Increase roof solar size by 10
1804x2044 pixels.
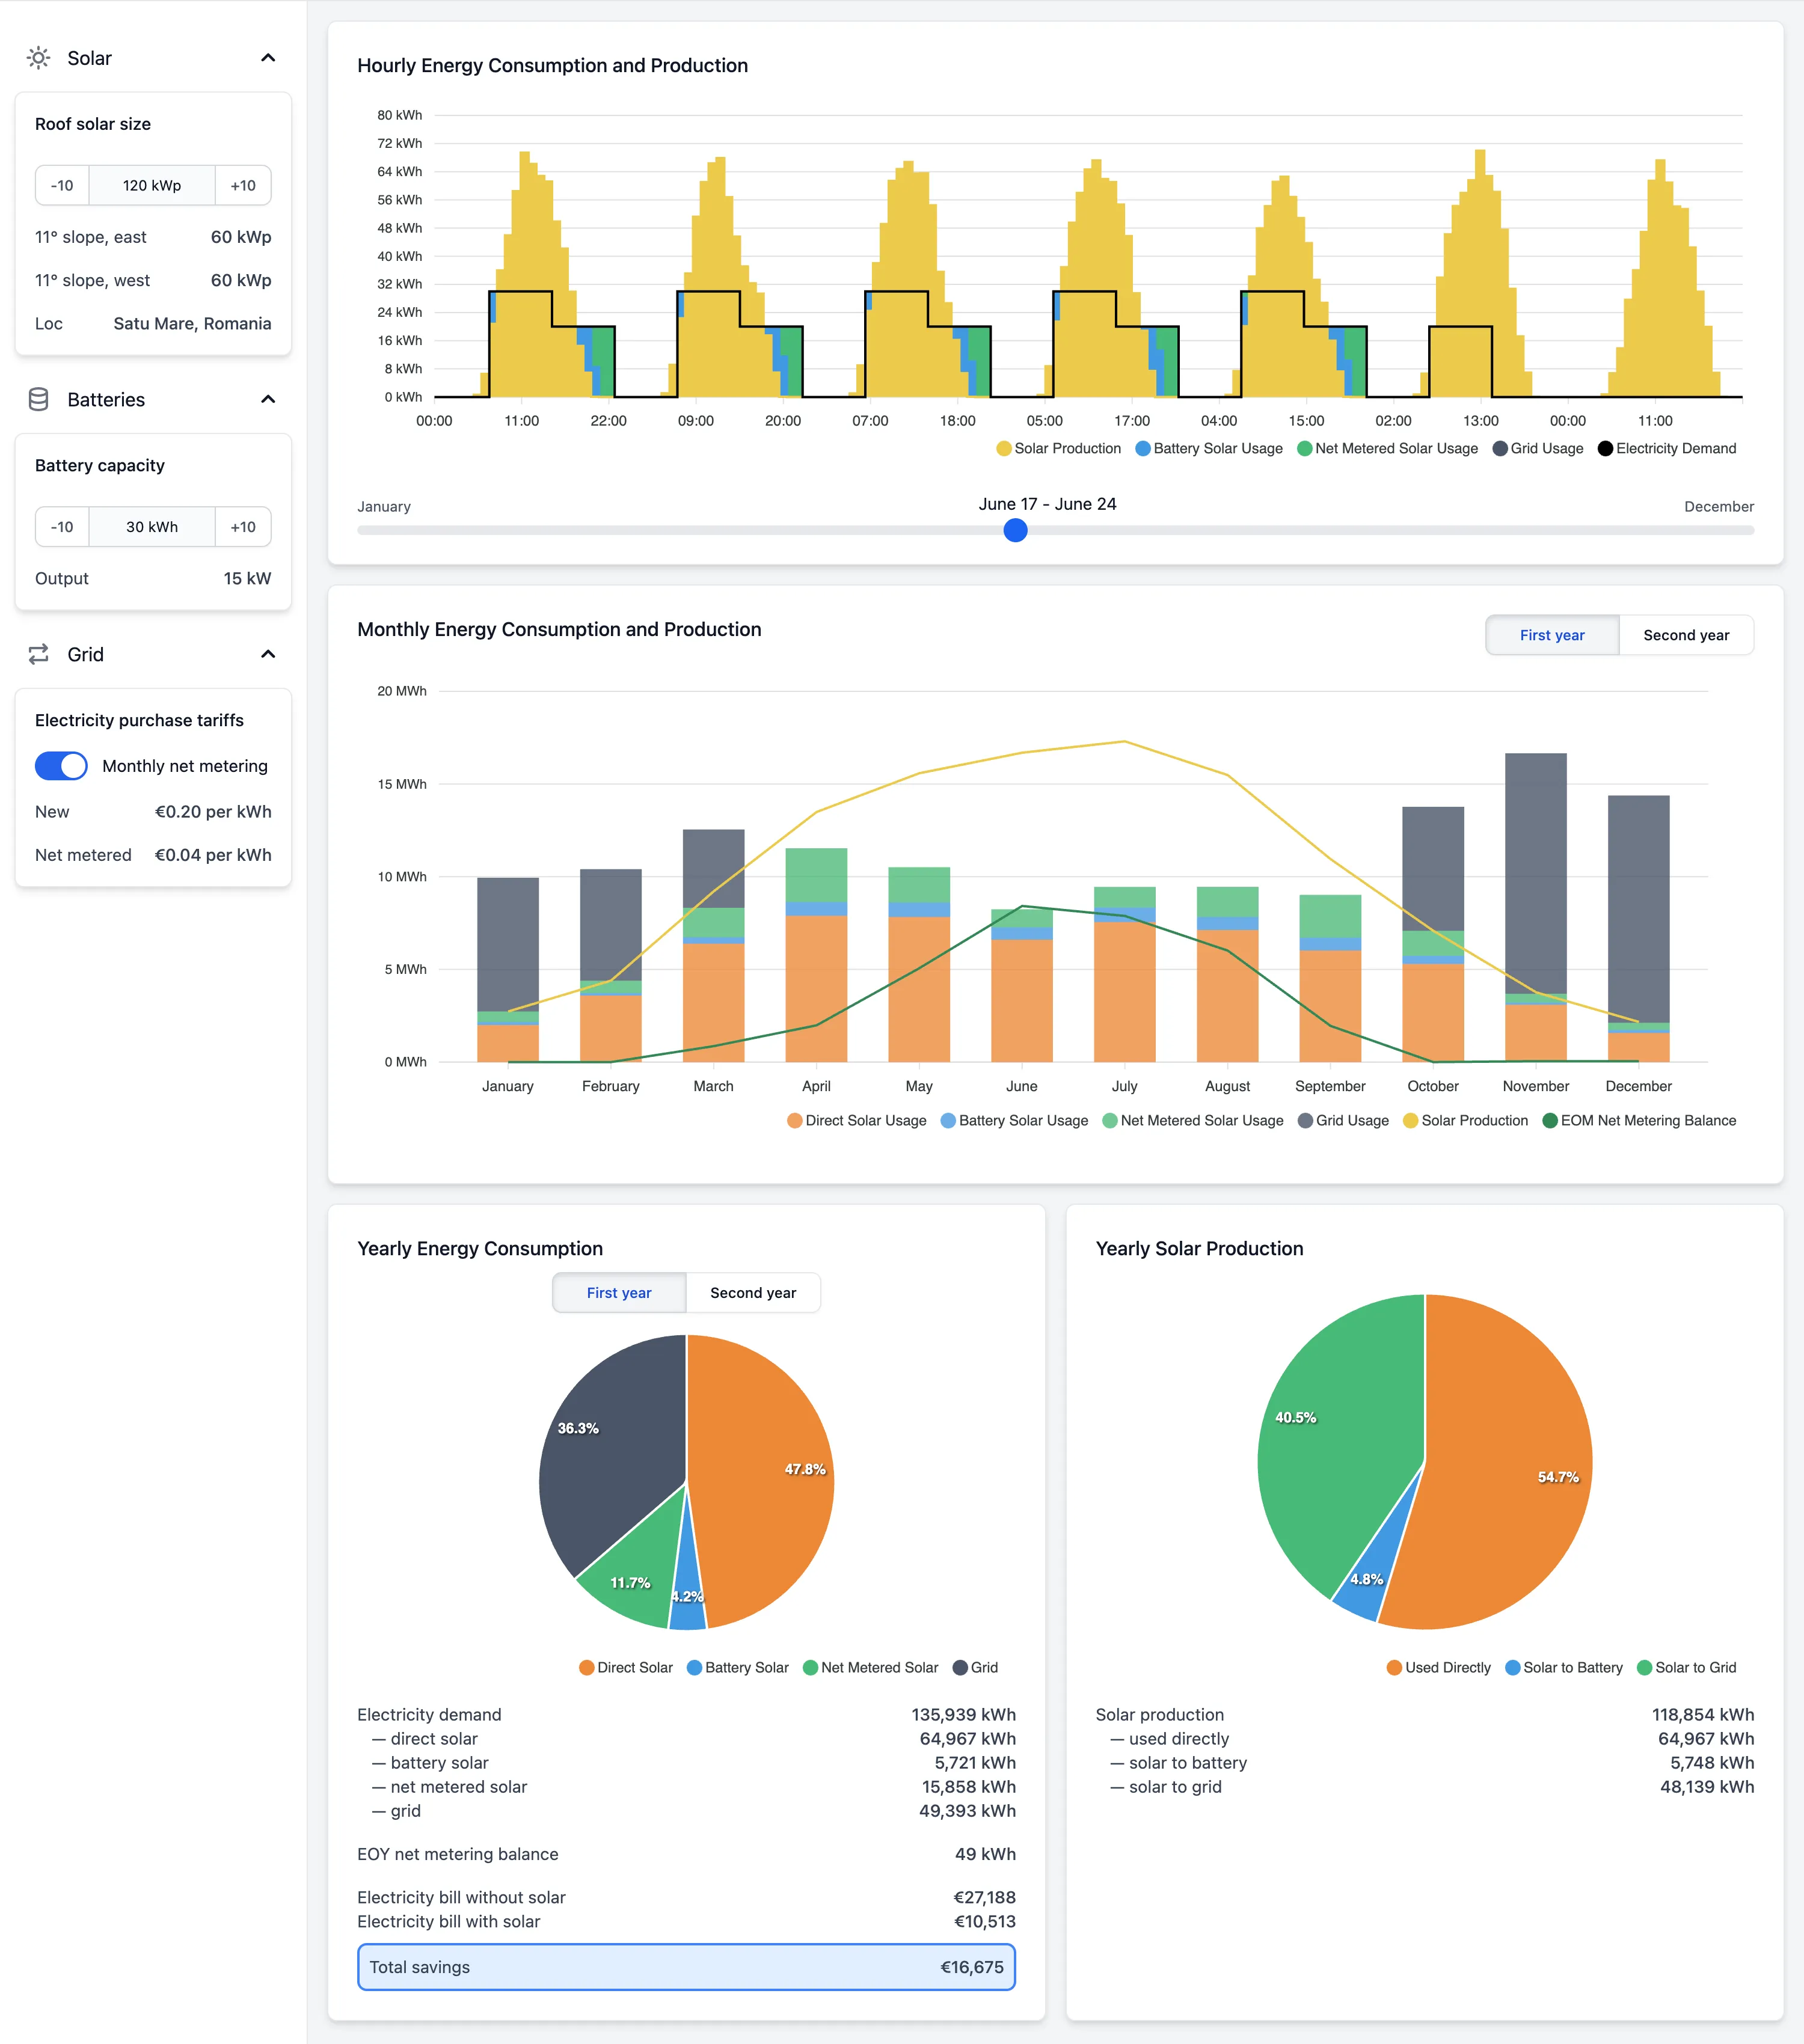(243, 185)
